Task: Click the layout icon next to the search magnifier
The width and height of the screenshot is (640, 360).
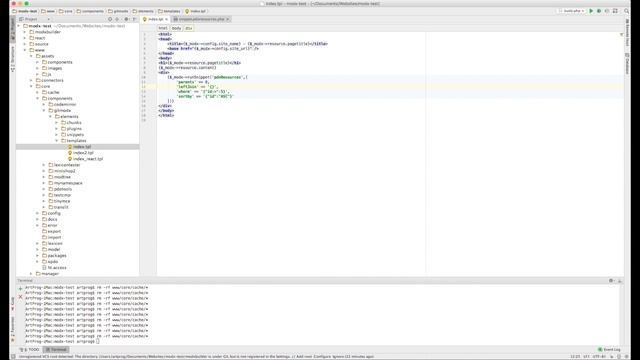Action: (615, 11)
